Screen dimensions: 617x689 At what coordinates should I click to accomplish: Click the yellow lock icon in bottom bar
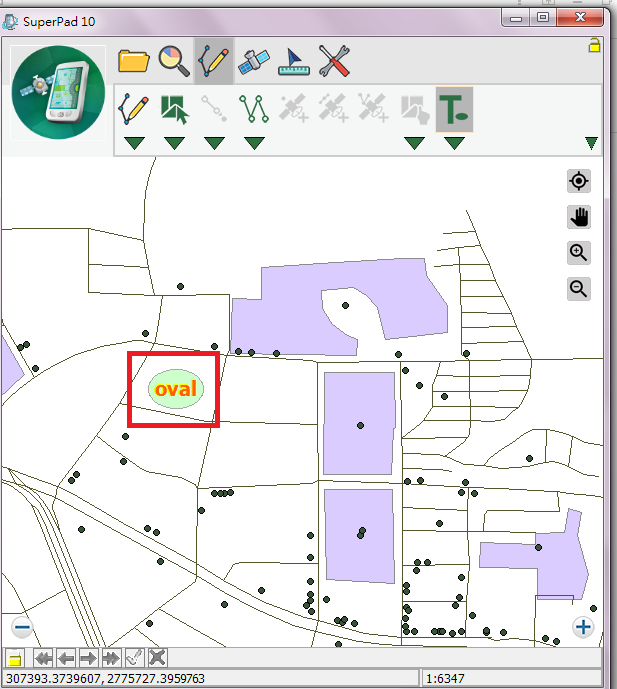click(x=15, y=658)
